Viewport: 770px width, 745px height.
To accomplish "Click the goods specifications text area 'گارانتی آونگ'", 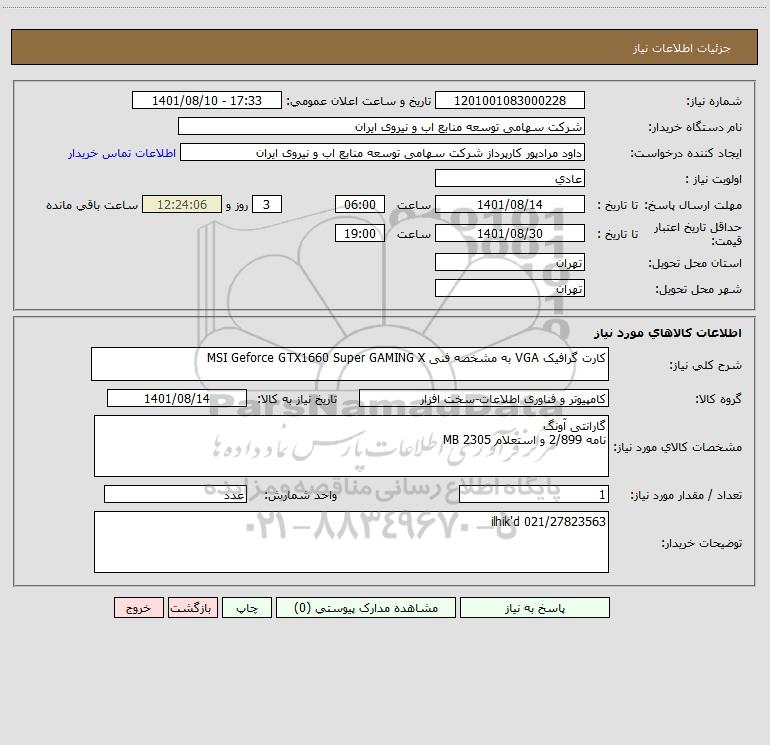I will (x=351, y=446).
